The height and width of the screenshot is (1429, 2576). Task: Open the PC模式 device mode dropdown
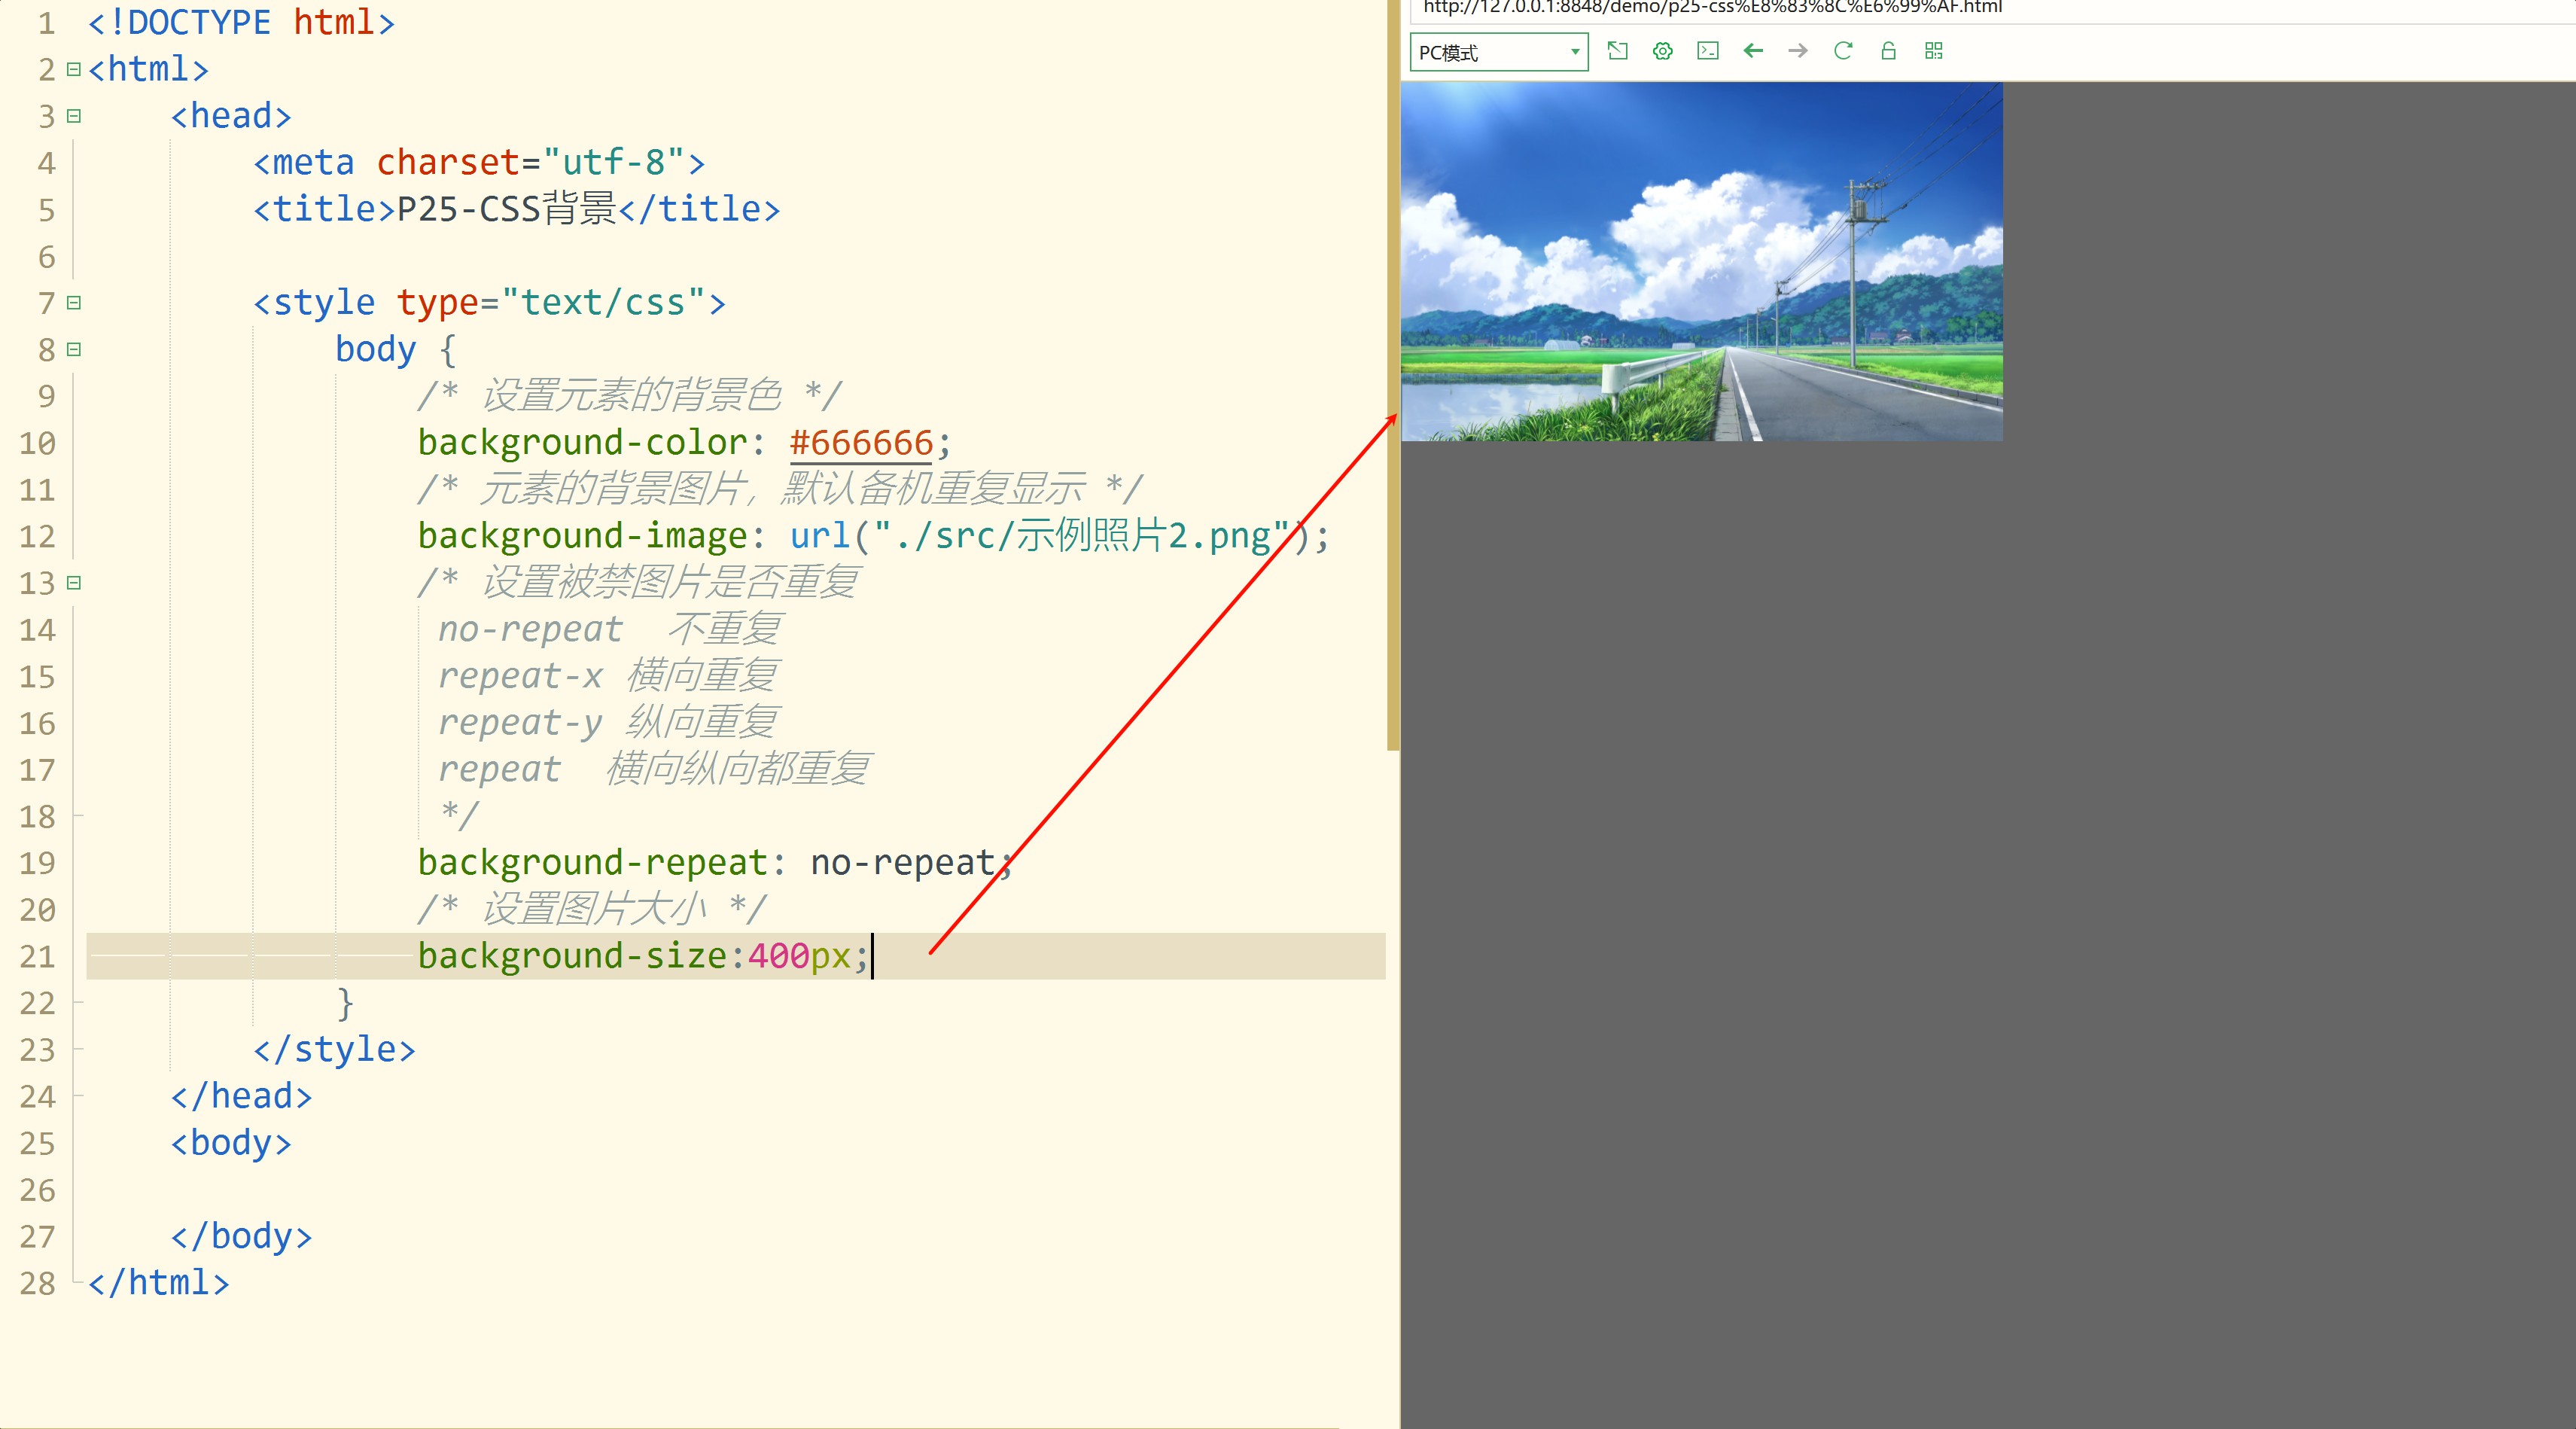(x=1498, y=52)
